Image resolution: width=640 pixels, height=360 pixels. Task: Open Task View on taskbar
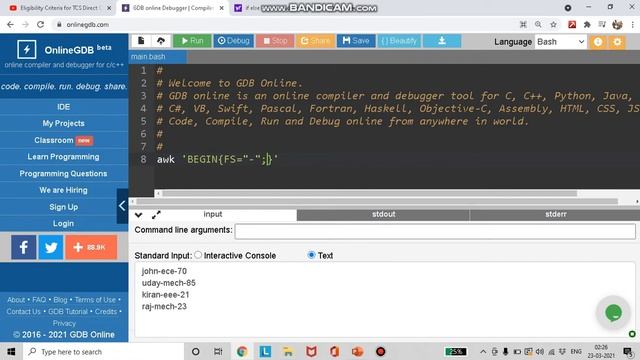click(218, 351)
